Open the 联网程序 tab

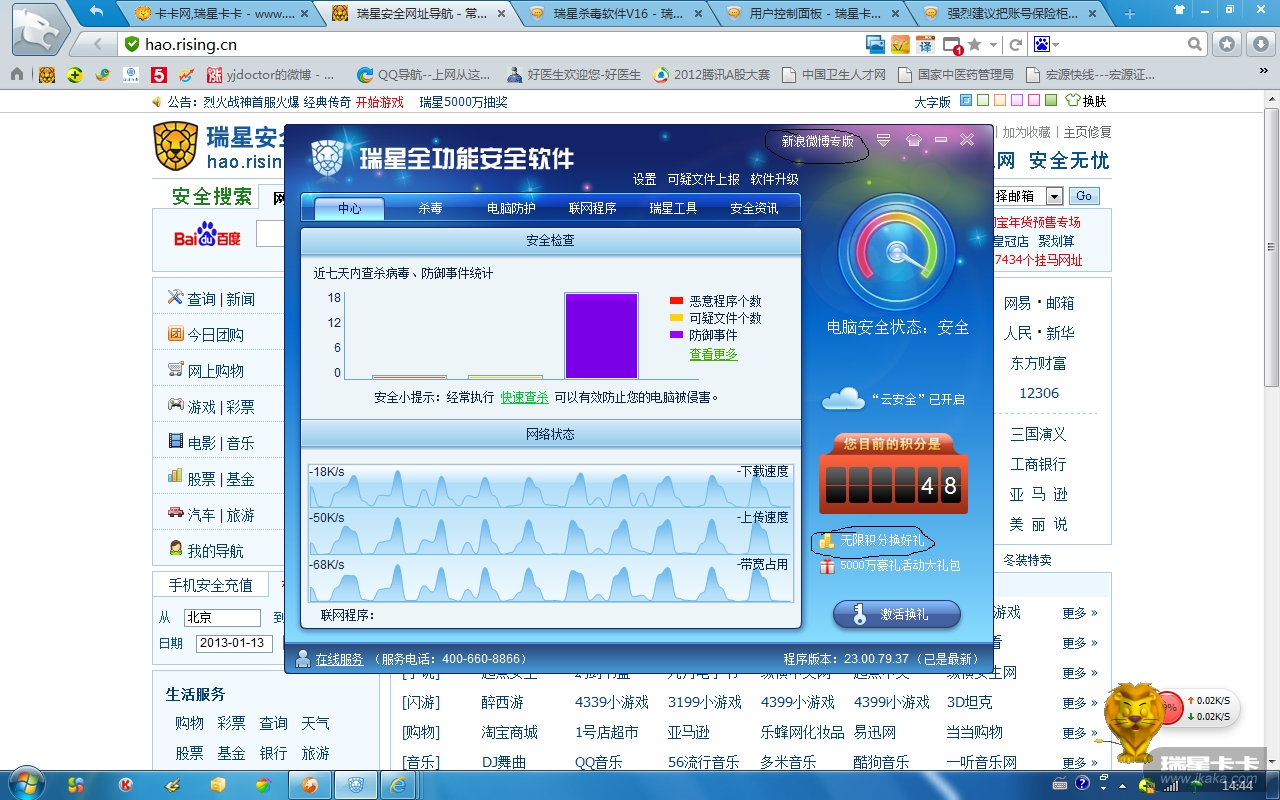coord(592,208)
